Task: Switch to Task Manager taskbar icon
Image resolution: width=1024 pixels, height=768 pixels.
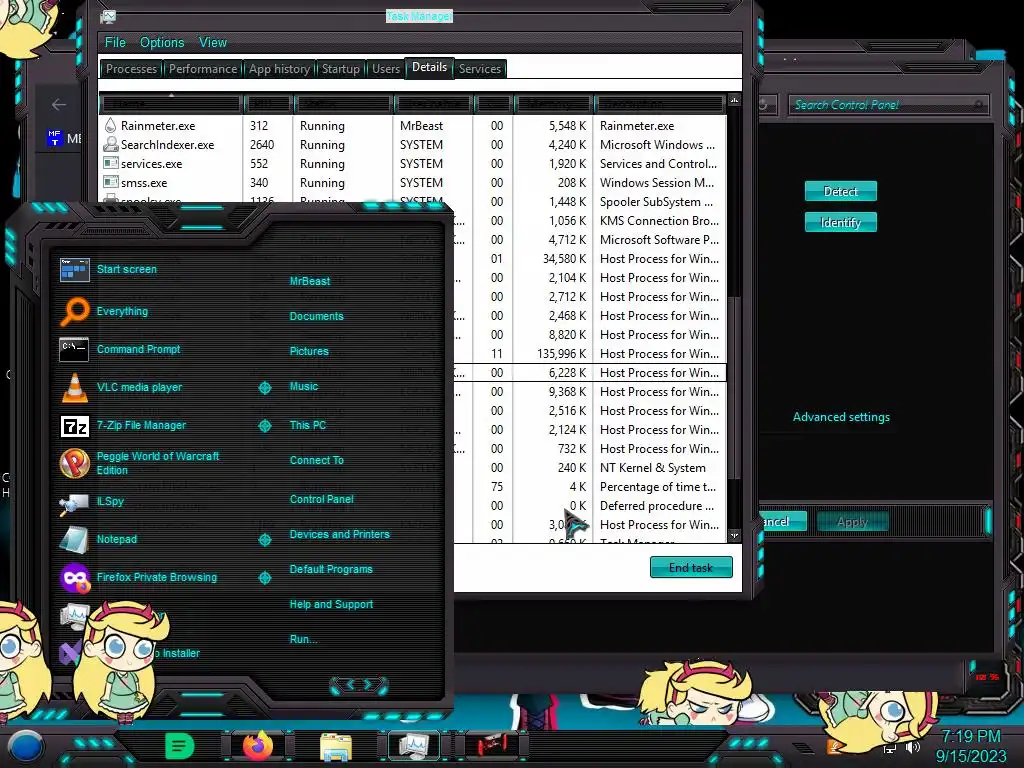Action: 414,745
